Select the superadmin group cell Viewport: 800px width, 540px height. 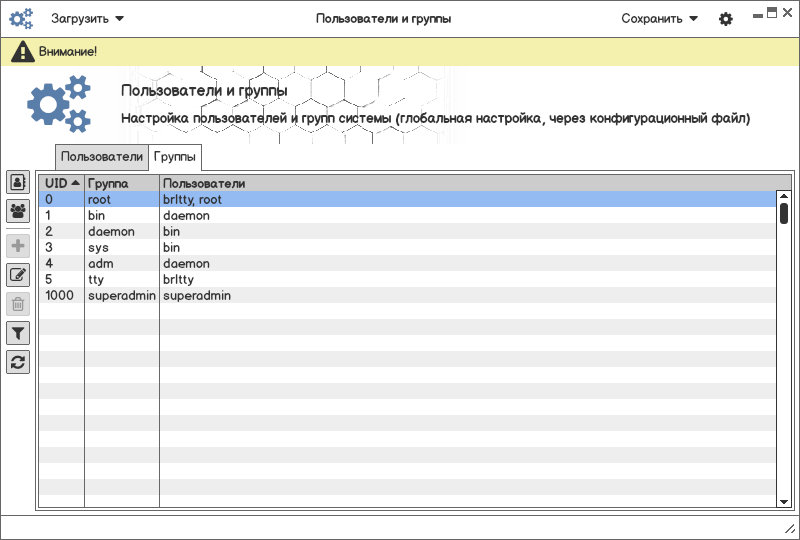click(122, 296)
